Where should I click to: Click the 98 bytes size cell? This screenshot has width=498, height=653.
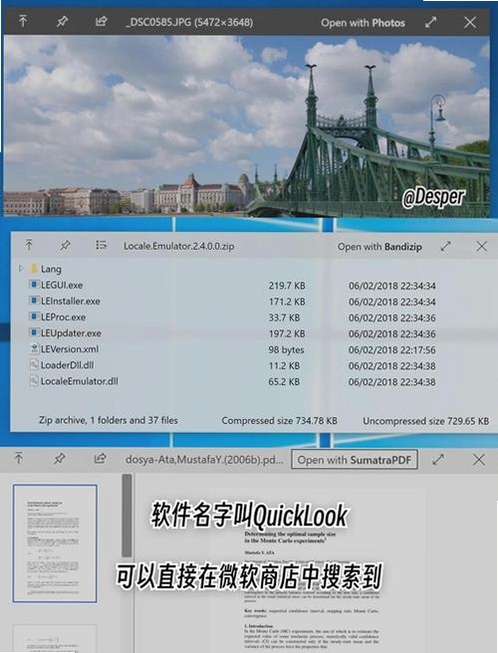pyautogui.click(x=286, y=350)
